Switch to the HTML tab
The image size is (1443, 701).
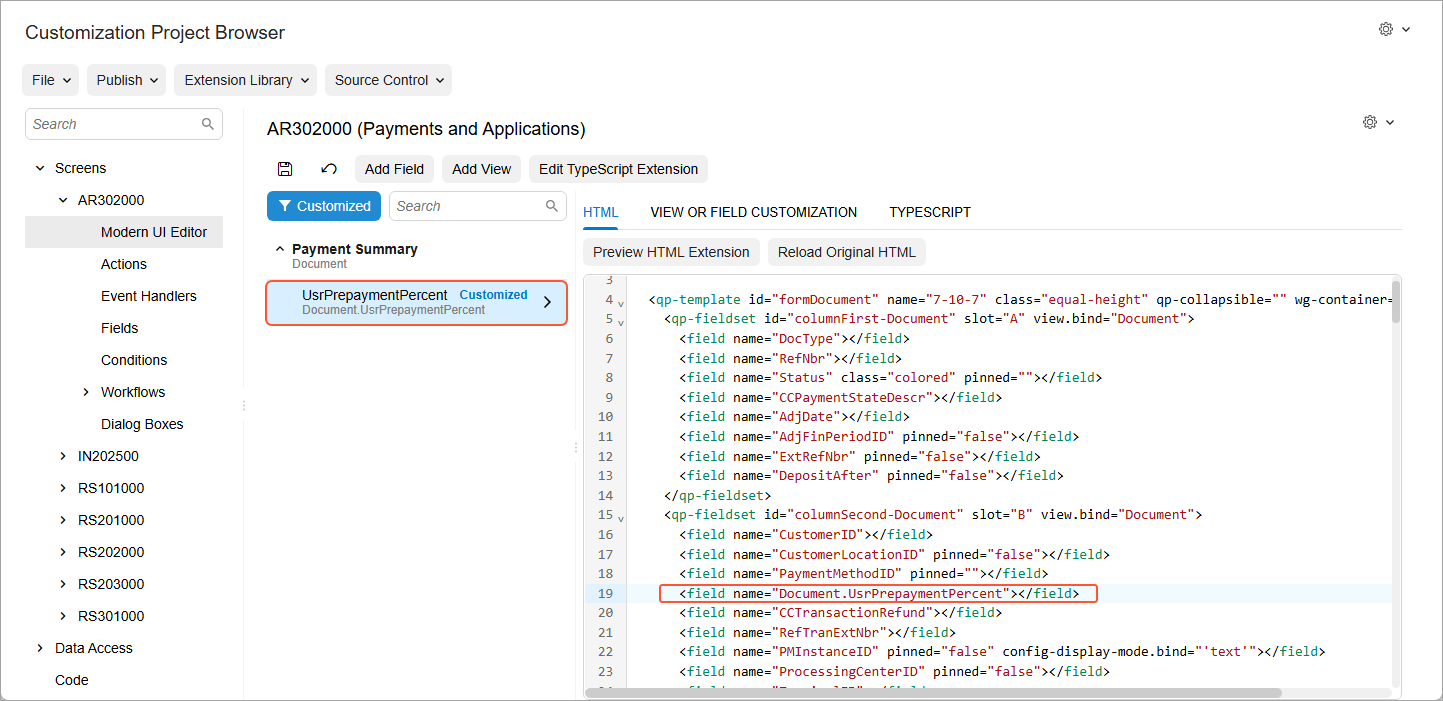point(601,212)
